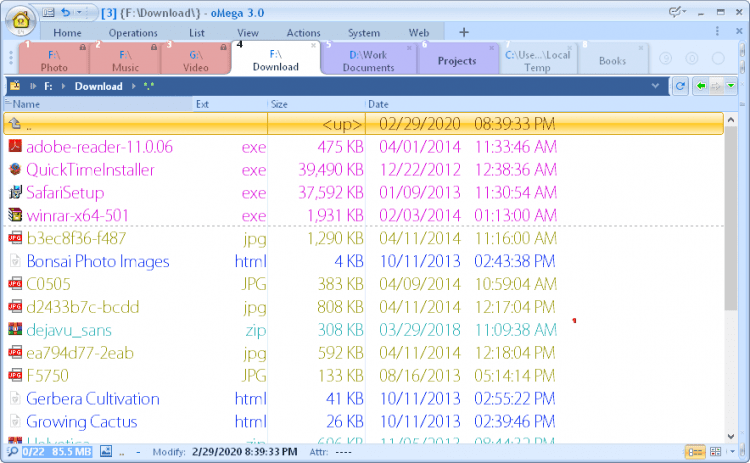Select the Bonsai Photo Images html icon
Viewport: 750px width, 463px height.
(15, 261)
